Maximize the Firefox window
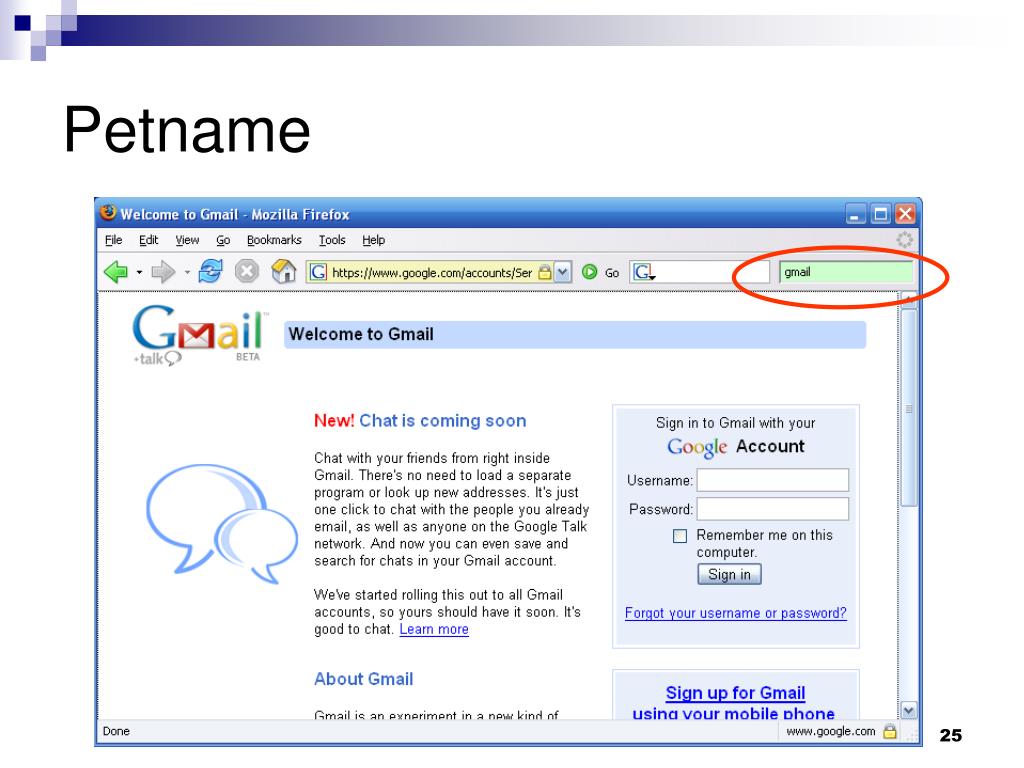 click(x=880, y=214)
